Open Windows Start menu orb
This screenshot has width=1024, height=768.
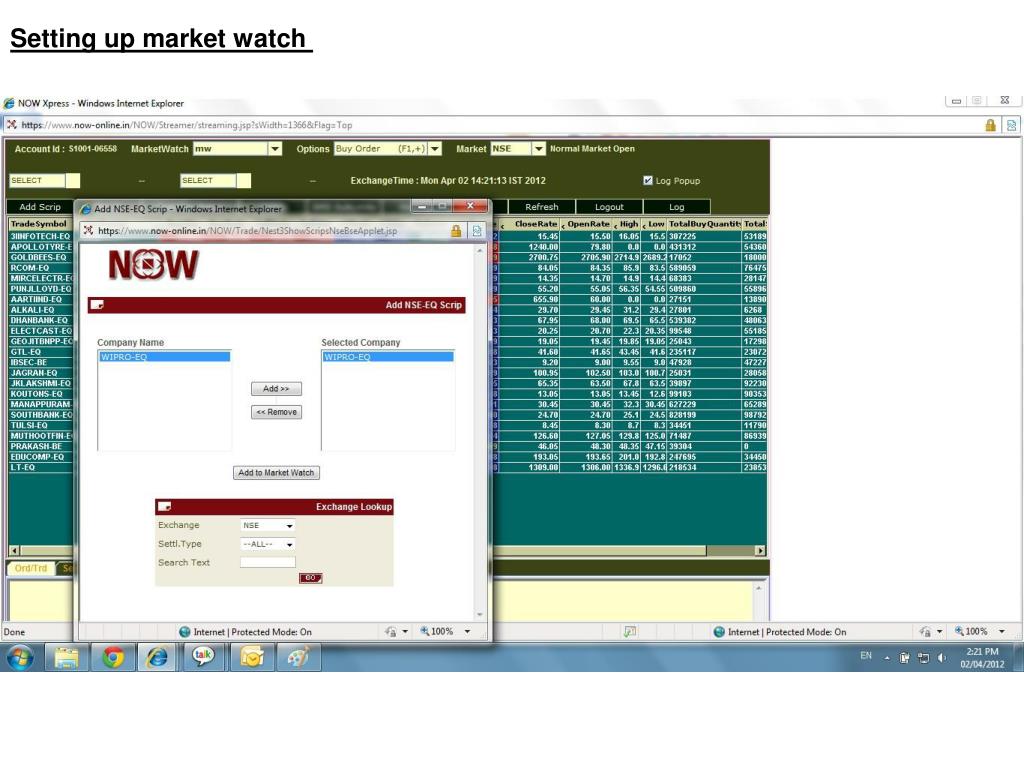[x=20, y=657]
